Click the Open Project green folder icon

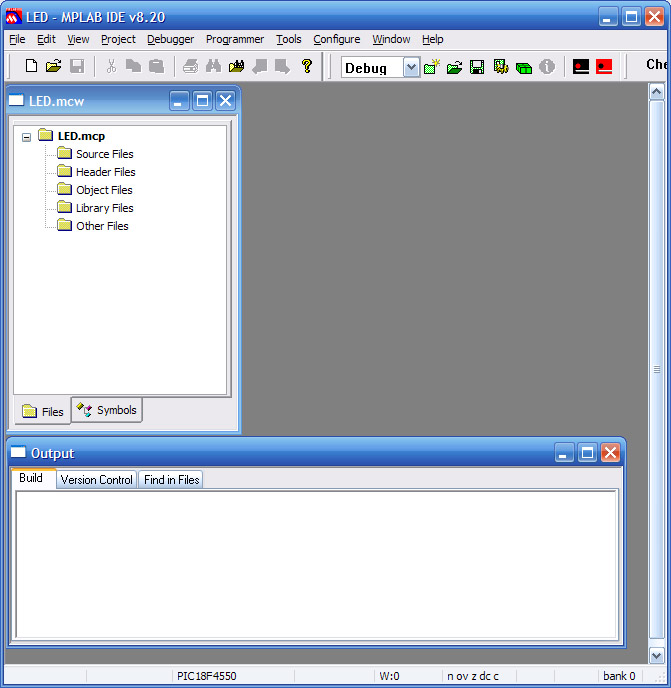454,67
